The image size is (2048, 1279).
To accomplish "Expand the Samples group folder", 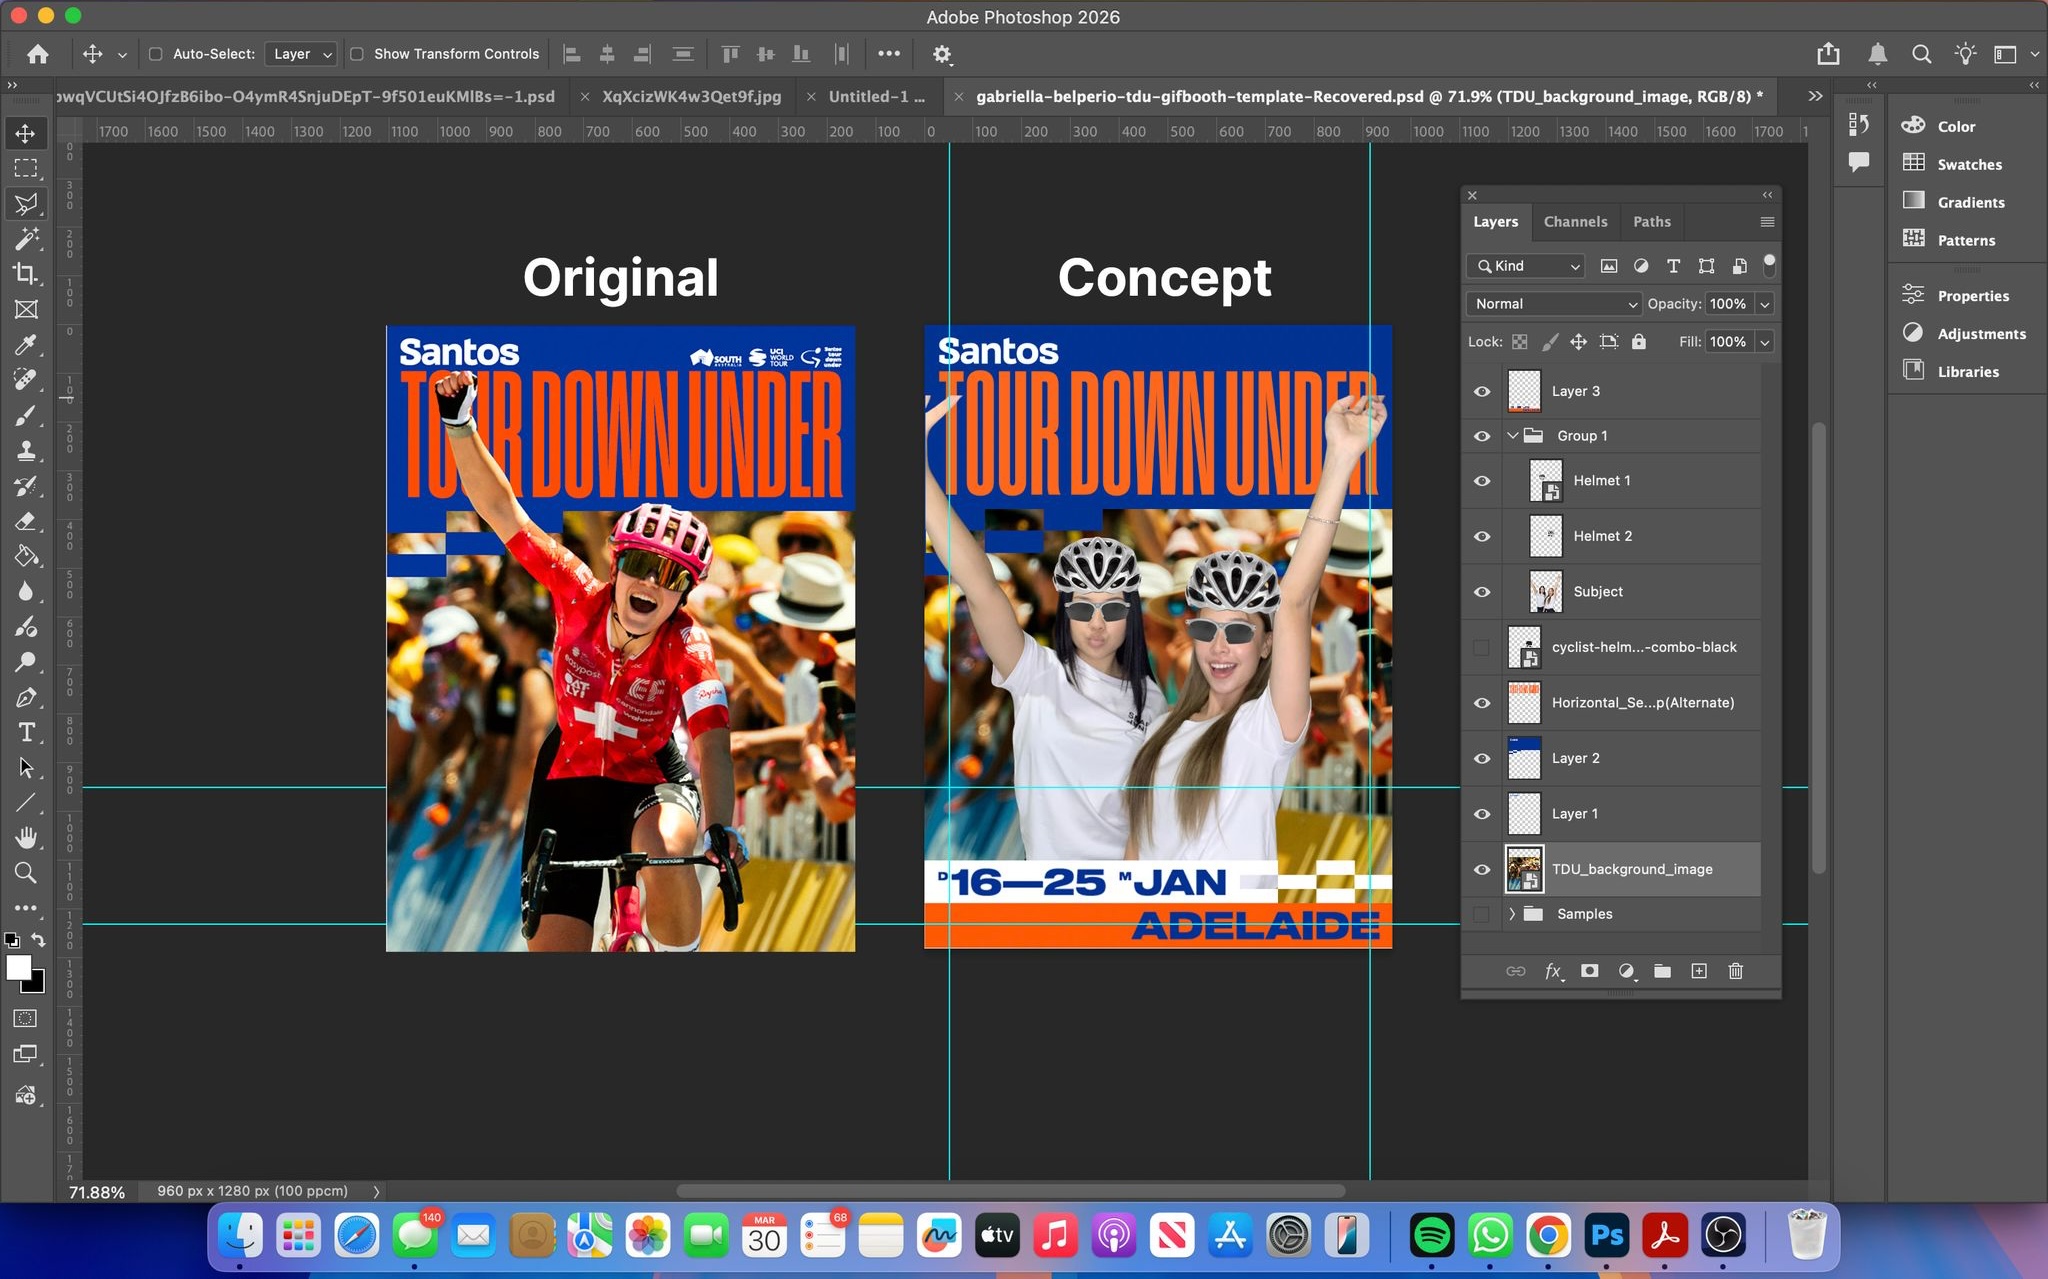I will [1513, 914].
